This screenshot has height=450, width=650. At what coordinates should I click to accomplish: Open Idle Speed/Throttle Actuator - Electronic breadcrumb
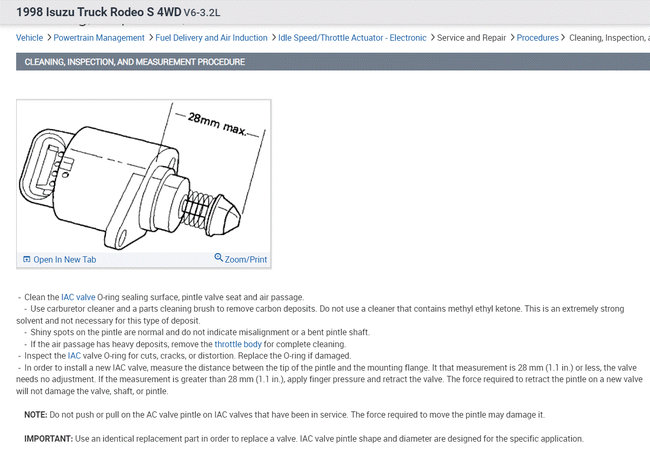352,38
